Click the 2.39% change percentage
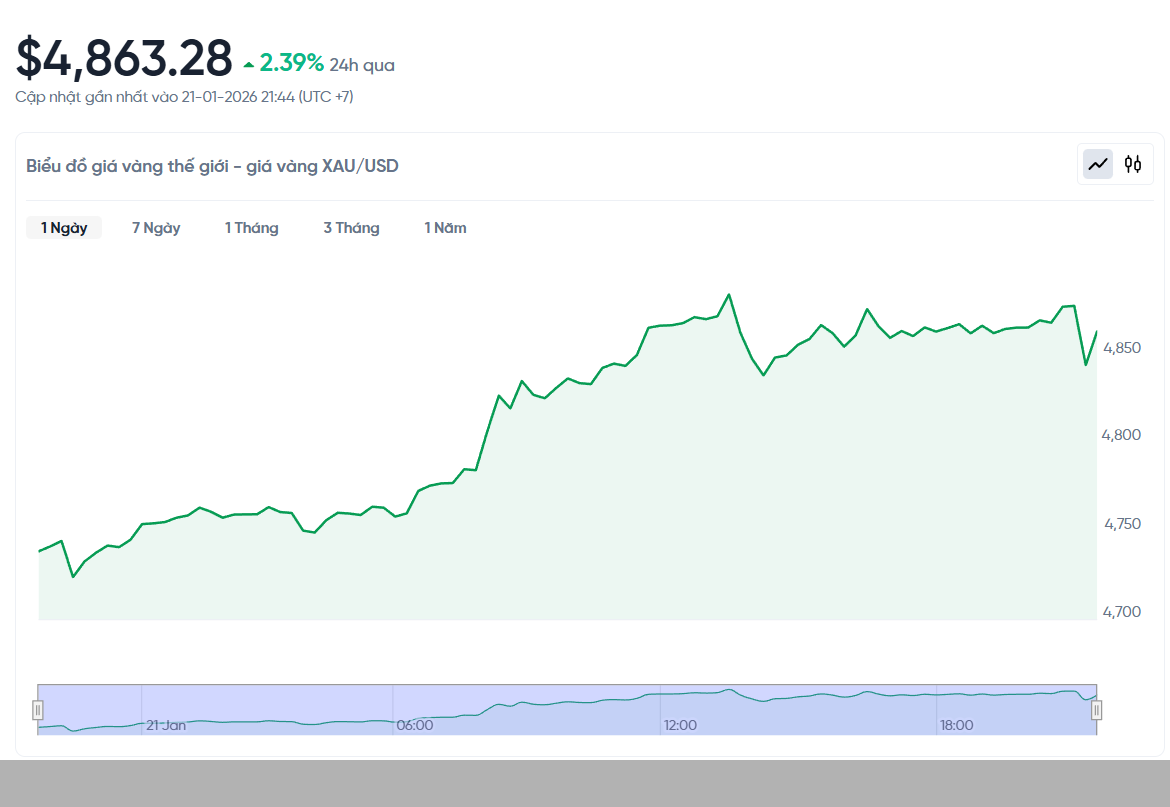 tap(291, 64)
